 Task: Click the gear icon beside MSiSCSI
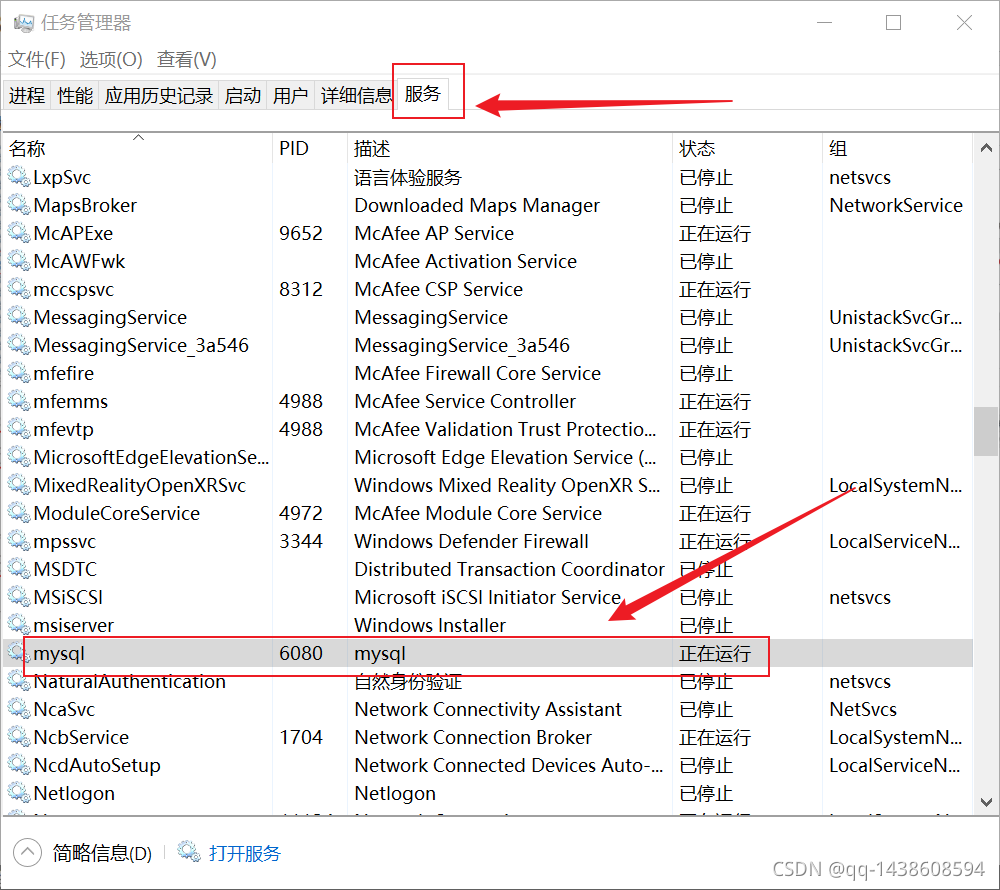18,597
